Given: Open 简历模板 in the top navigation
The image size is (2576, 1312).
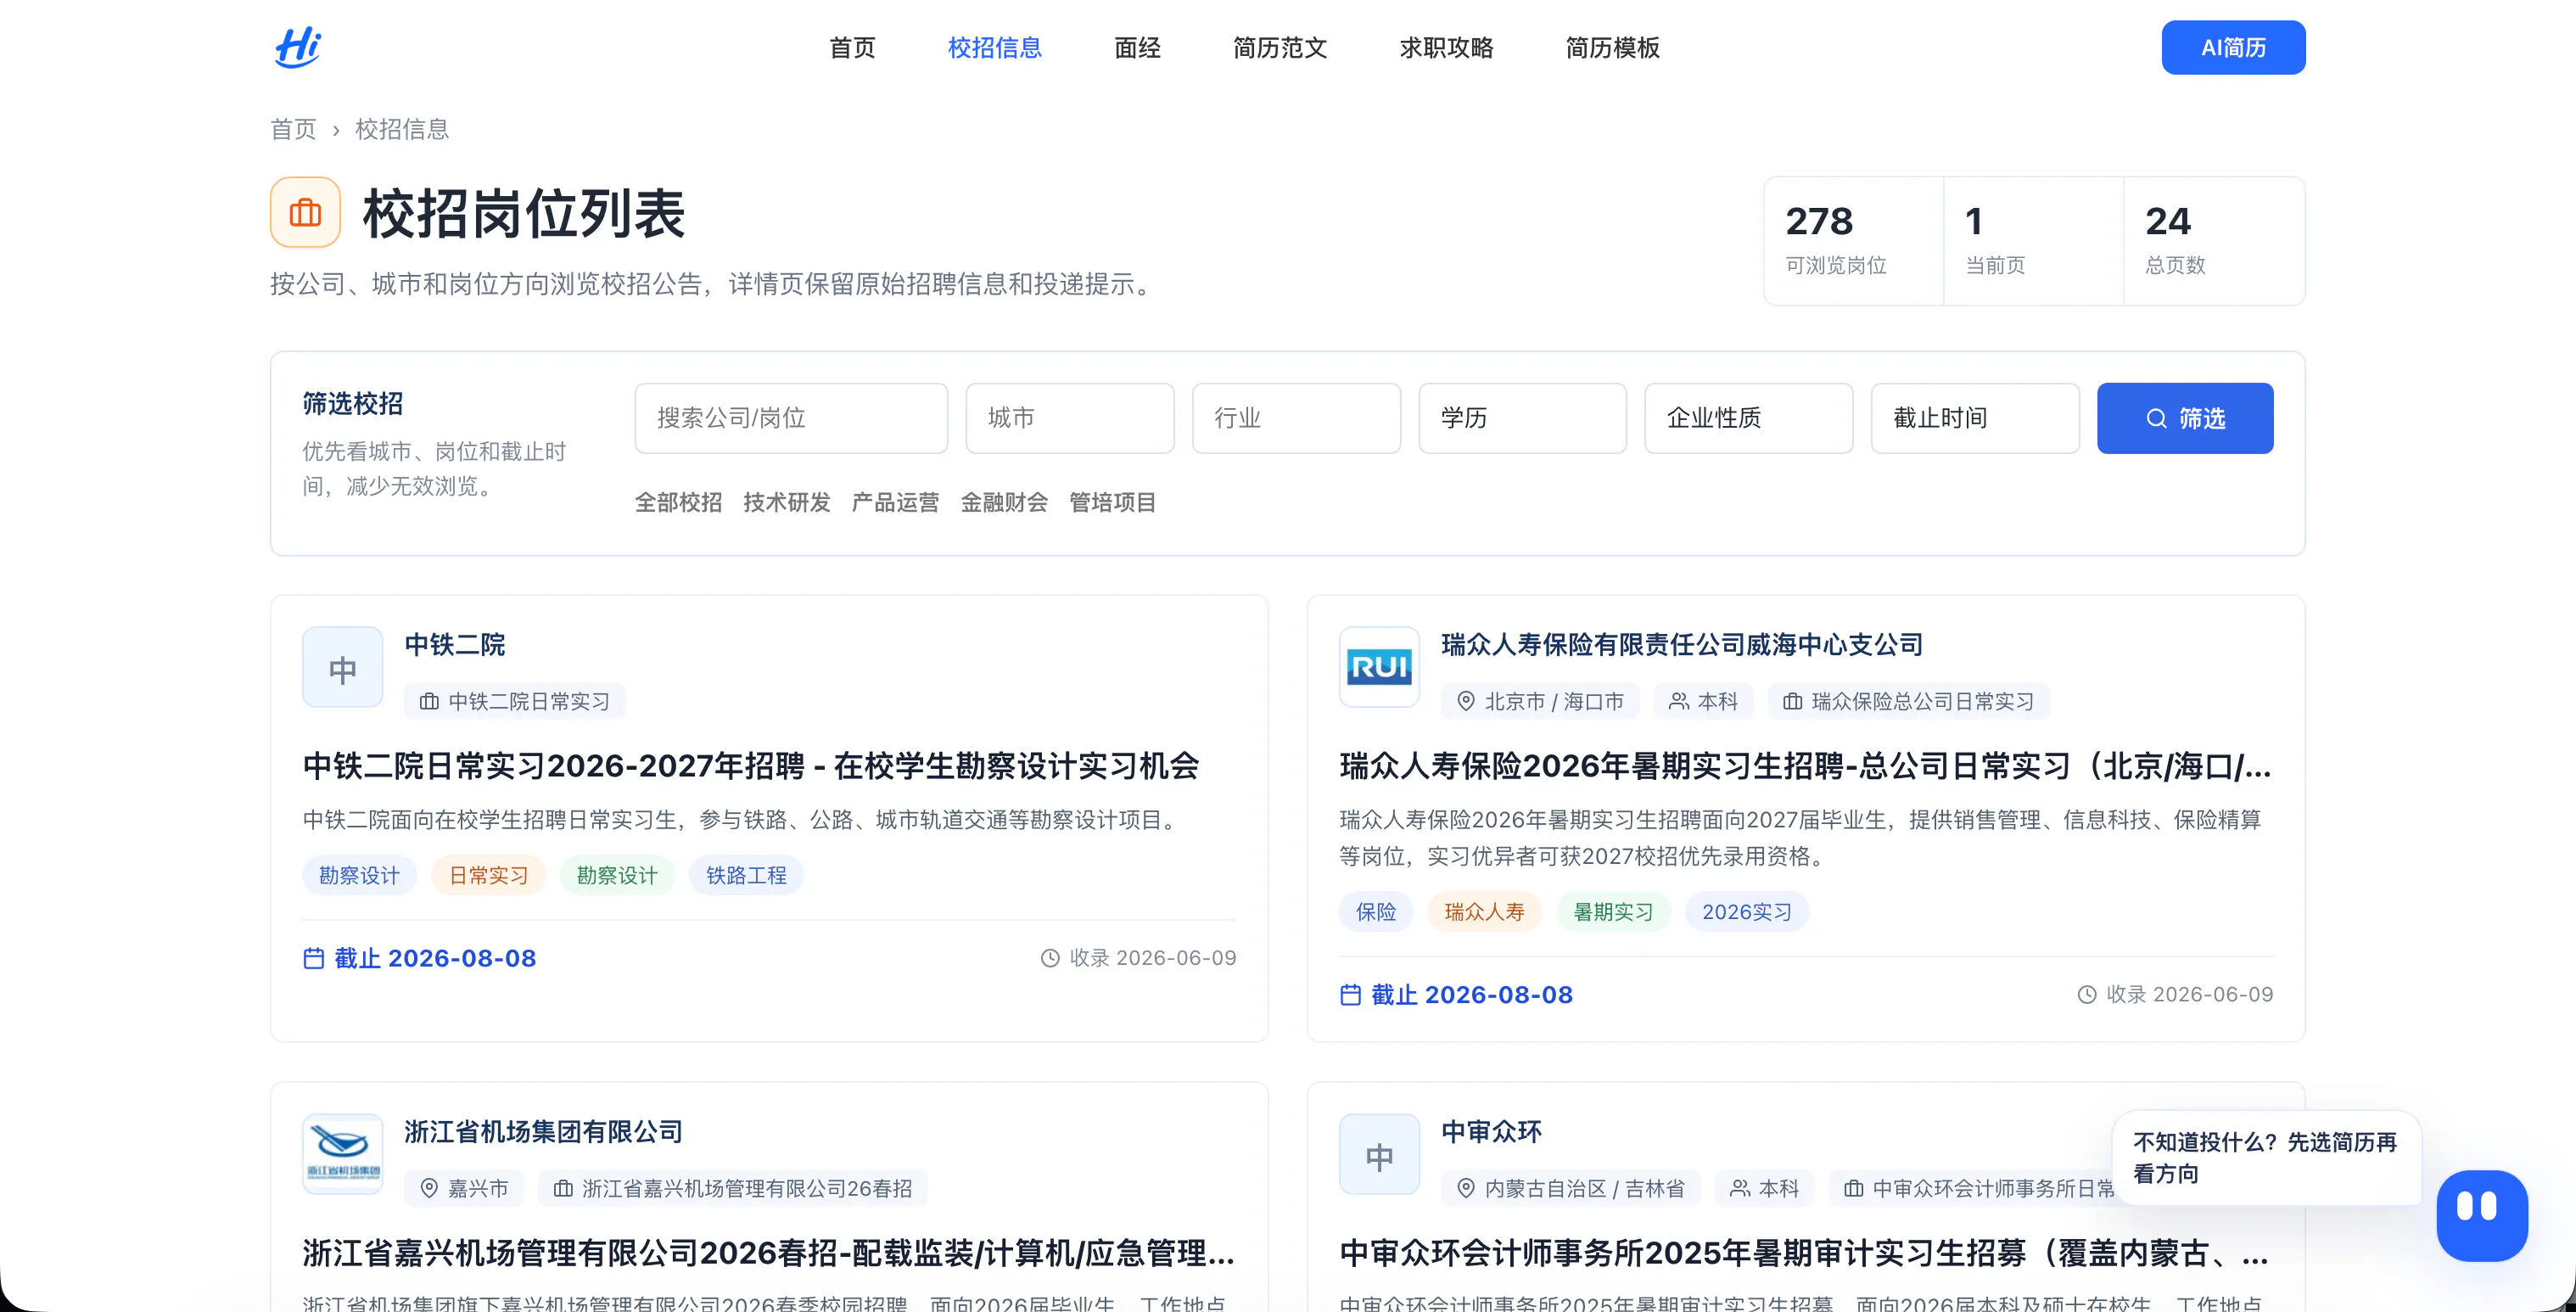Looking at the screenshot, I should coord(1612,47).
